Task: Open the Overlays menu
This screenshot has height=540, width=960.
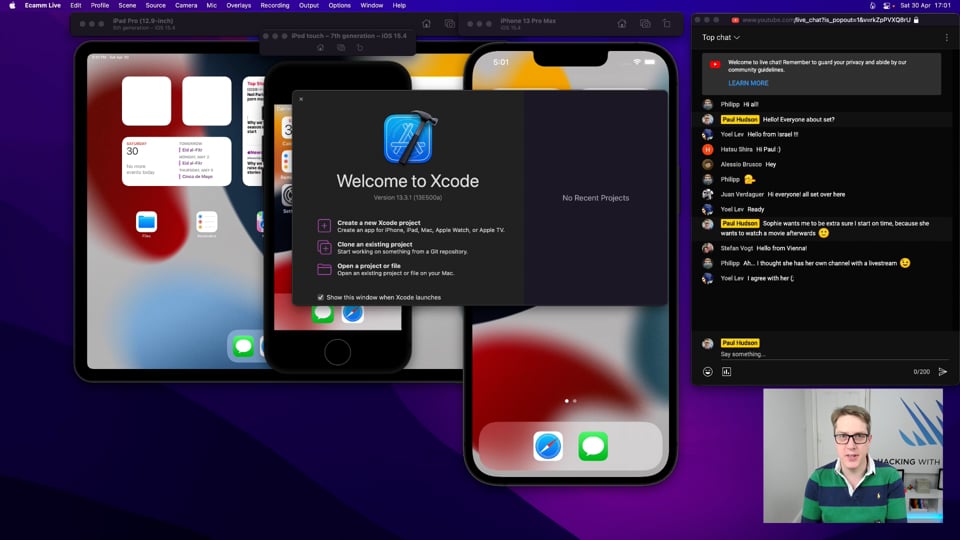Action: (238, 6)
